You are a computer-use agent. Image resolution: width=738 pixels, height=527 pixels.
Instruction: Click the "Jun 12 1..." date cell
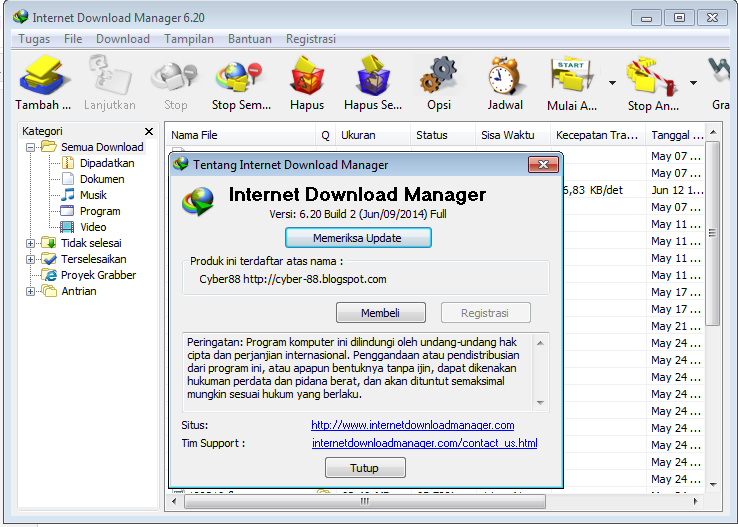677,190
